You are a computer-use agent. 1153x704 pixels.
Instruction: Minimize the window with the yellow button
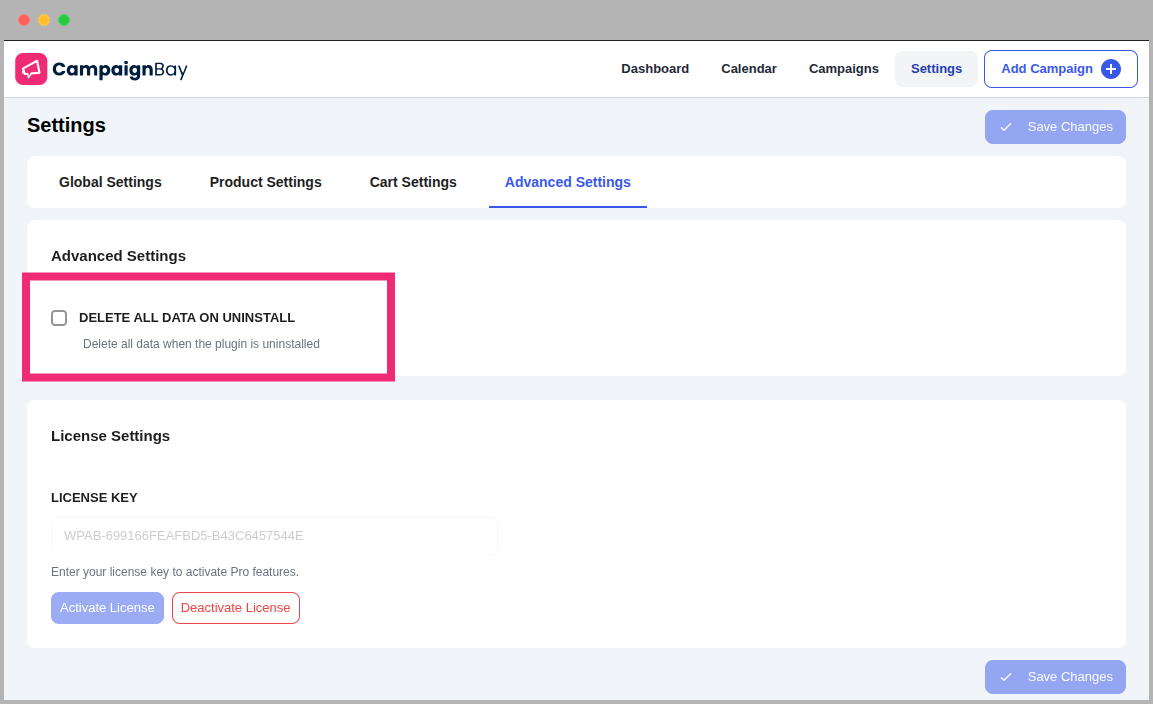point(44,20)
